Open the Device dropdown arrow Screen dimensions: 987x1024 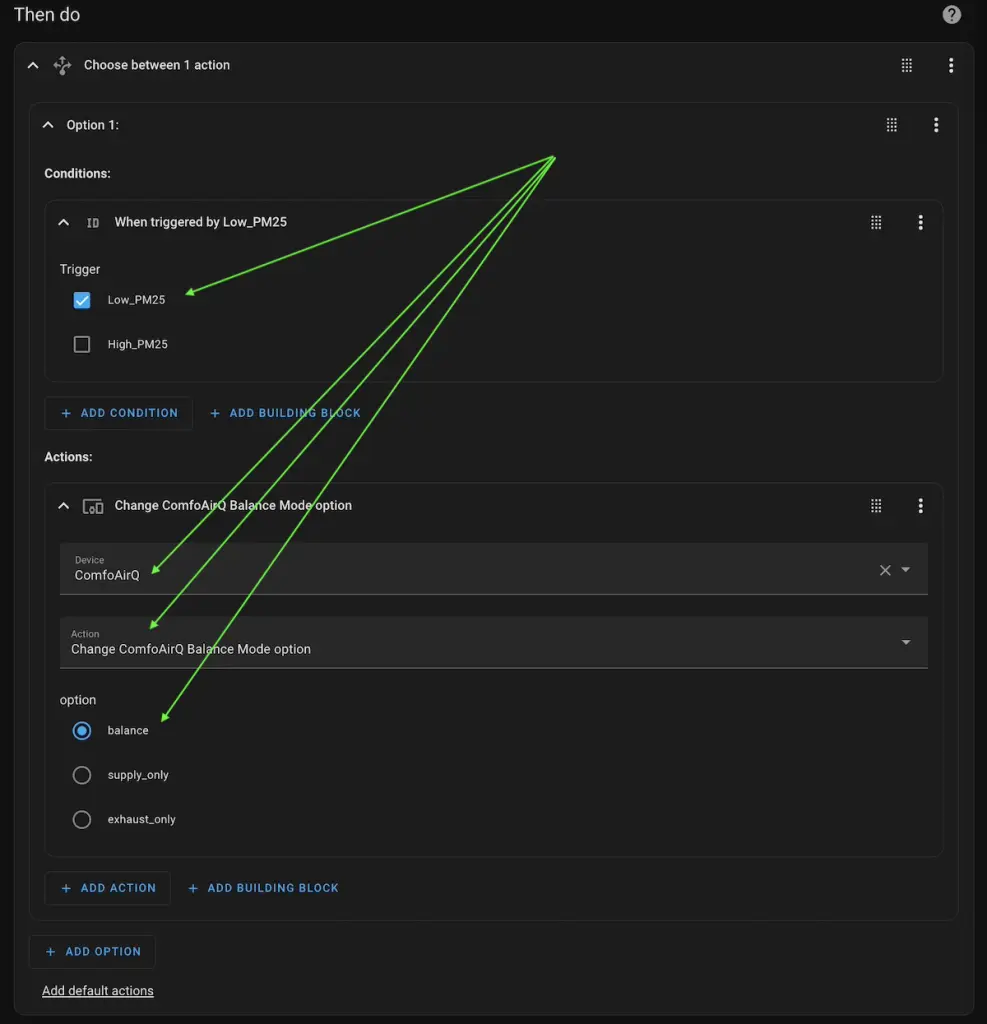pyautogui.click(x=906, y=570)
